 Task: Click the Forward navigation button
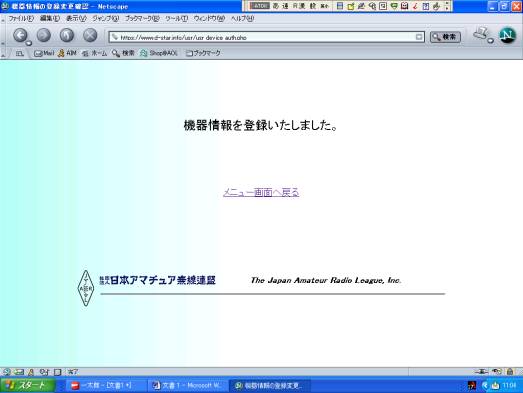click(43, 35)
